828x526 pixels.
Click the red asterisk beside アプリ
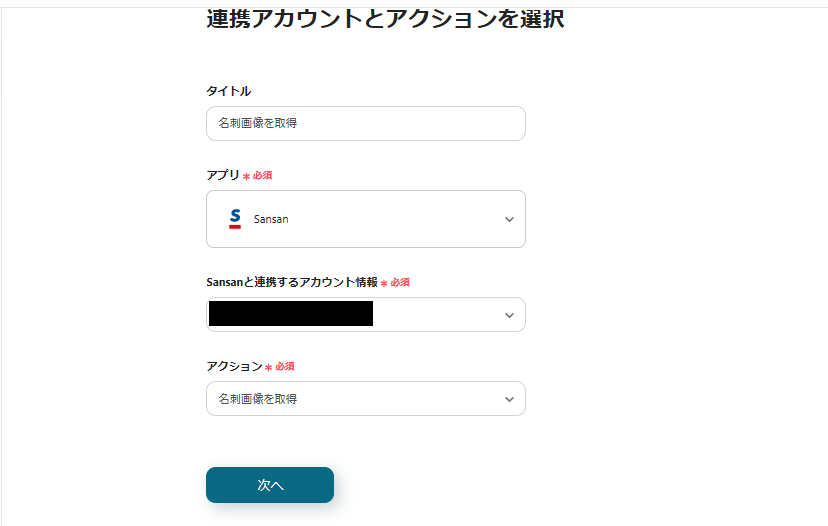(x=246, y=176)
